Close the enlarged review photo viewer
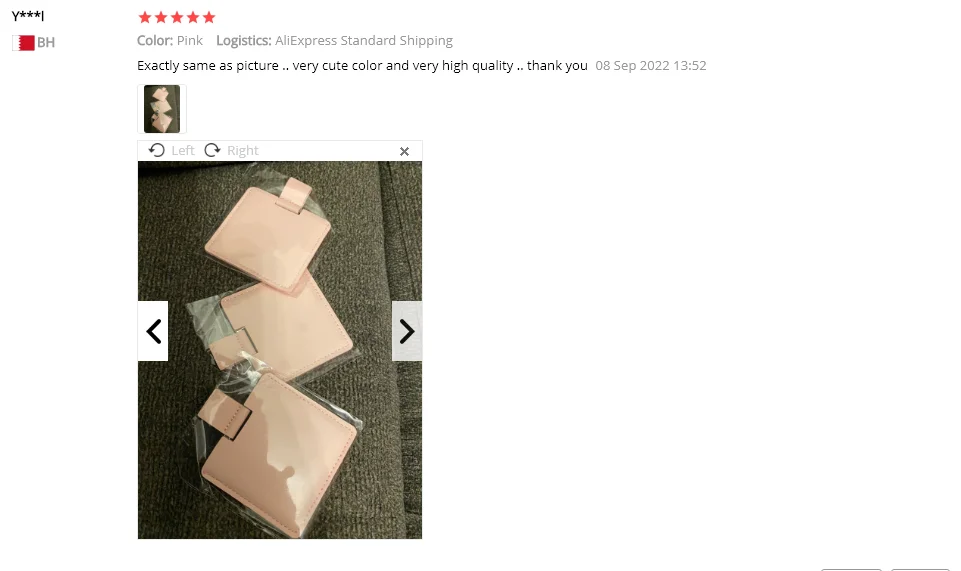Viewport: 961px width, 571px height. coord(404,151)
